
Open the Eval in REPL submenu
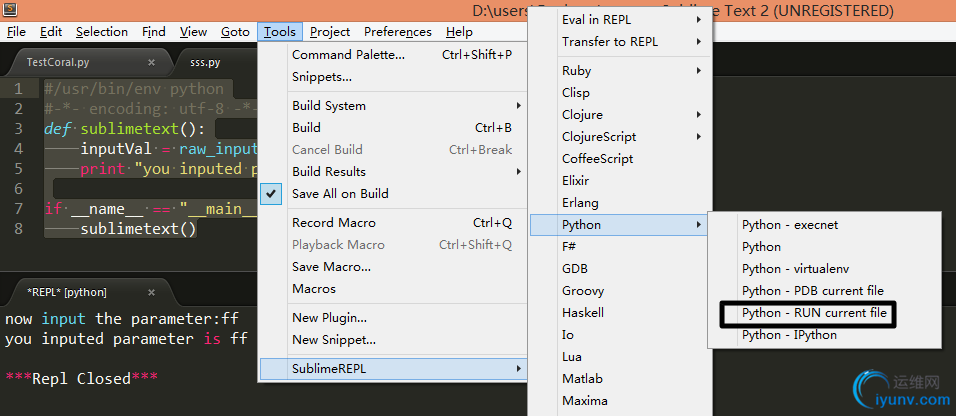pos(596,20)
